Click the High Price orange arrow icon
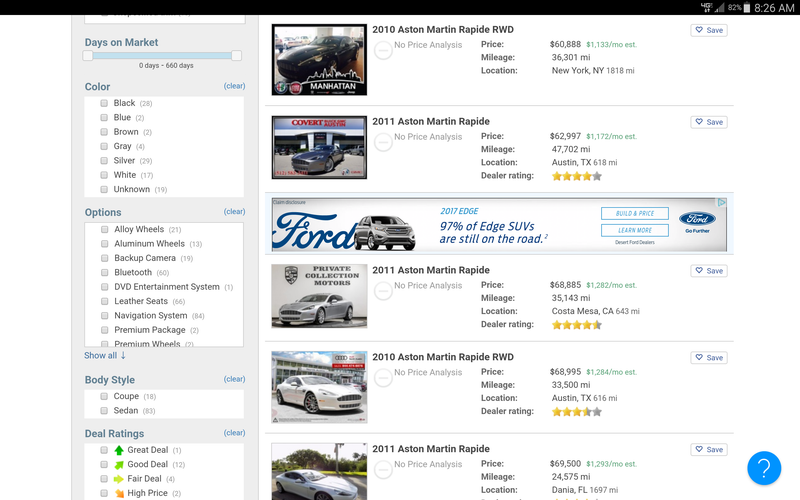This screenshot has height=500, width=800. click(x=119, y=493)
